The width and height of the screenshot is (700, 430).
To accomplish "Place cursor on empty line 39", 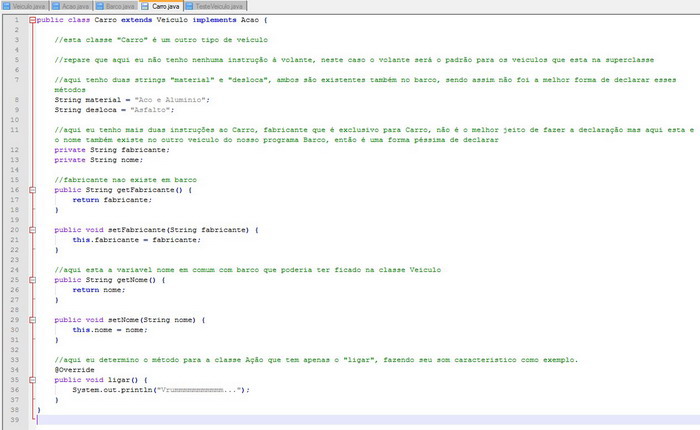I will pos(200,420).
